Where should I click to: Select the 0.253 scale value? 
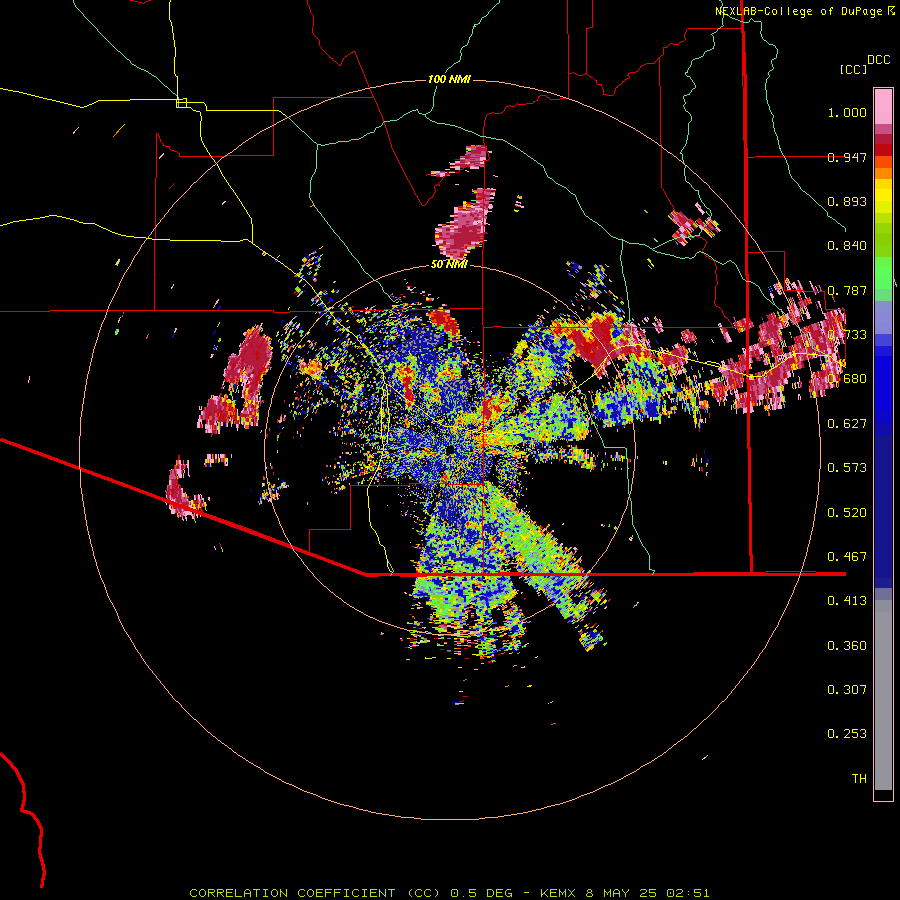pos(847,734)
